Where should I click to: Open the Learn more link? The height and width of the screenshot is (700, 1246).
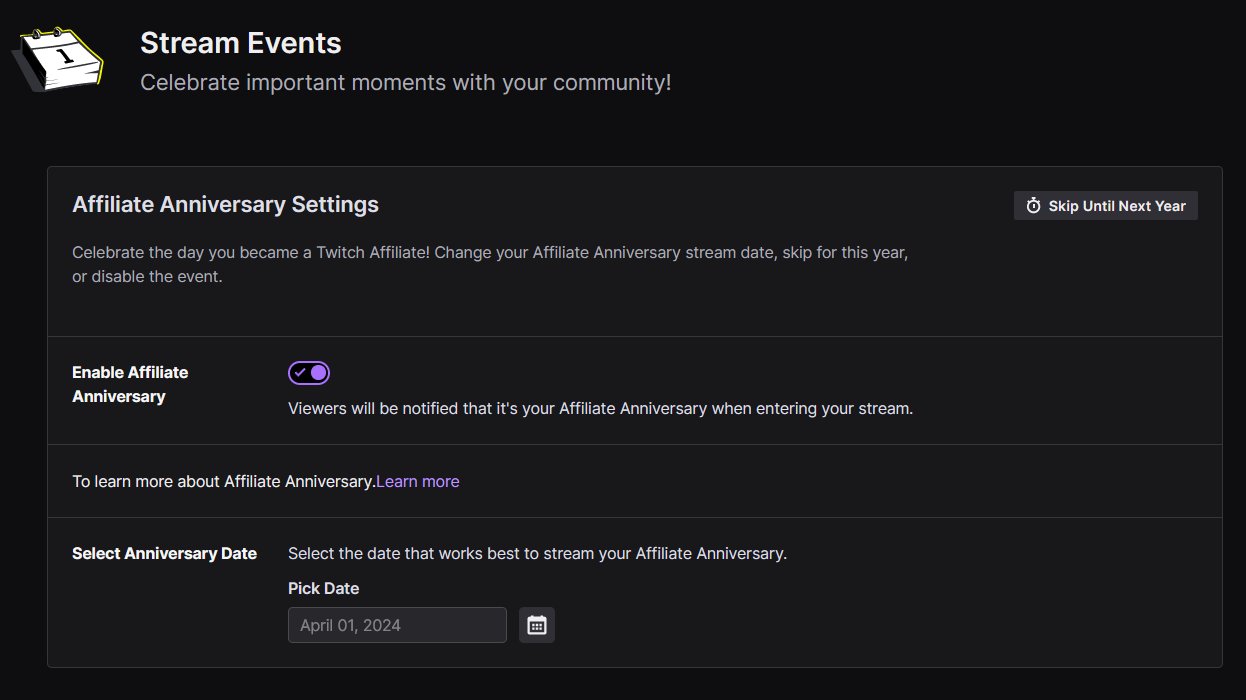point(418,481)
